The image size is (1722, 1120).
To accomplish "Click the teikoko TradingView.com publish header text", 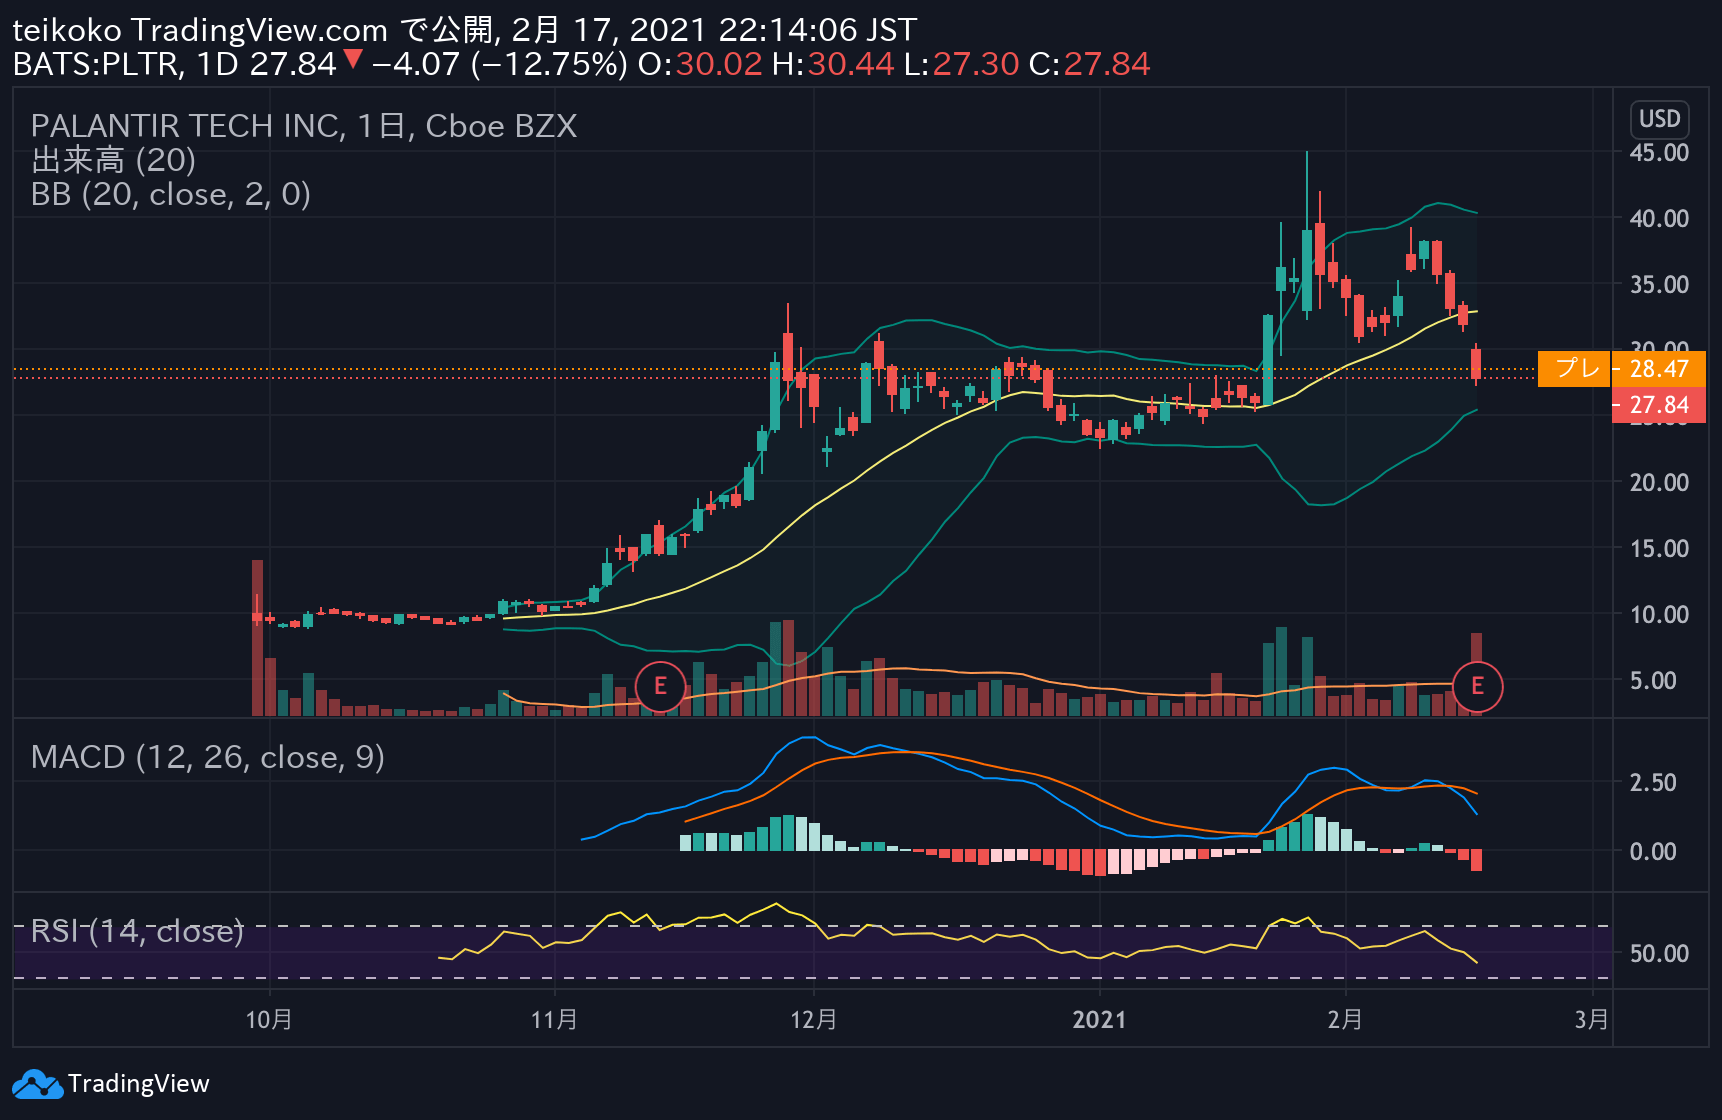I will click(465, 30).
